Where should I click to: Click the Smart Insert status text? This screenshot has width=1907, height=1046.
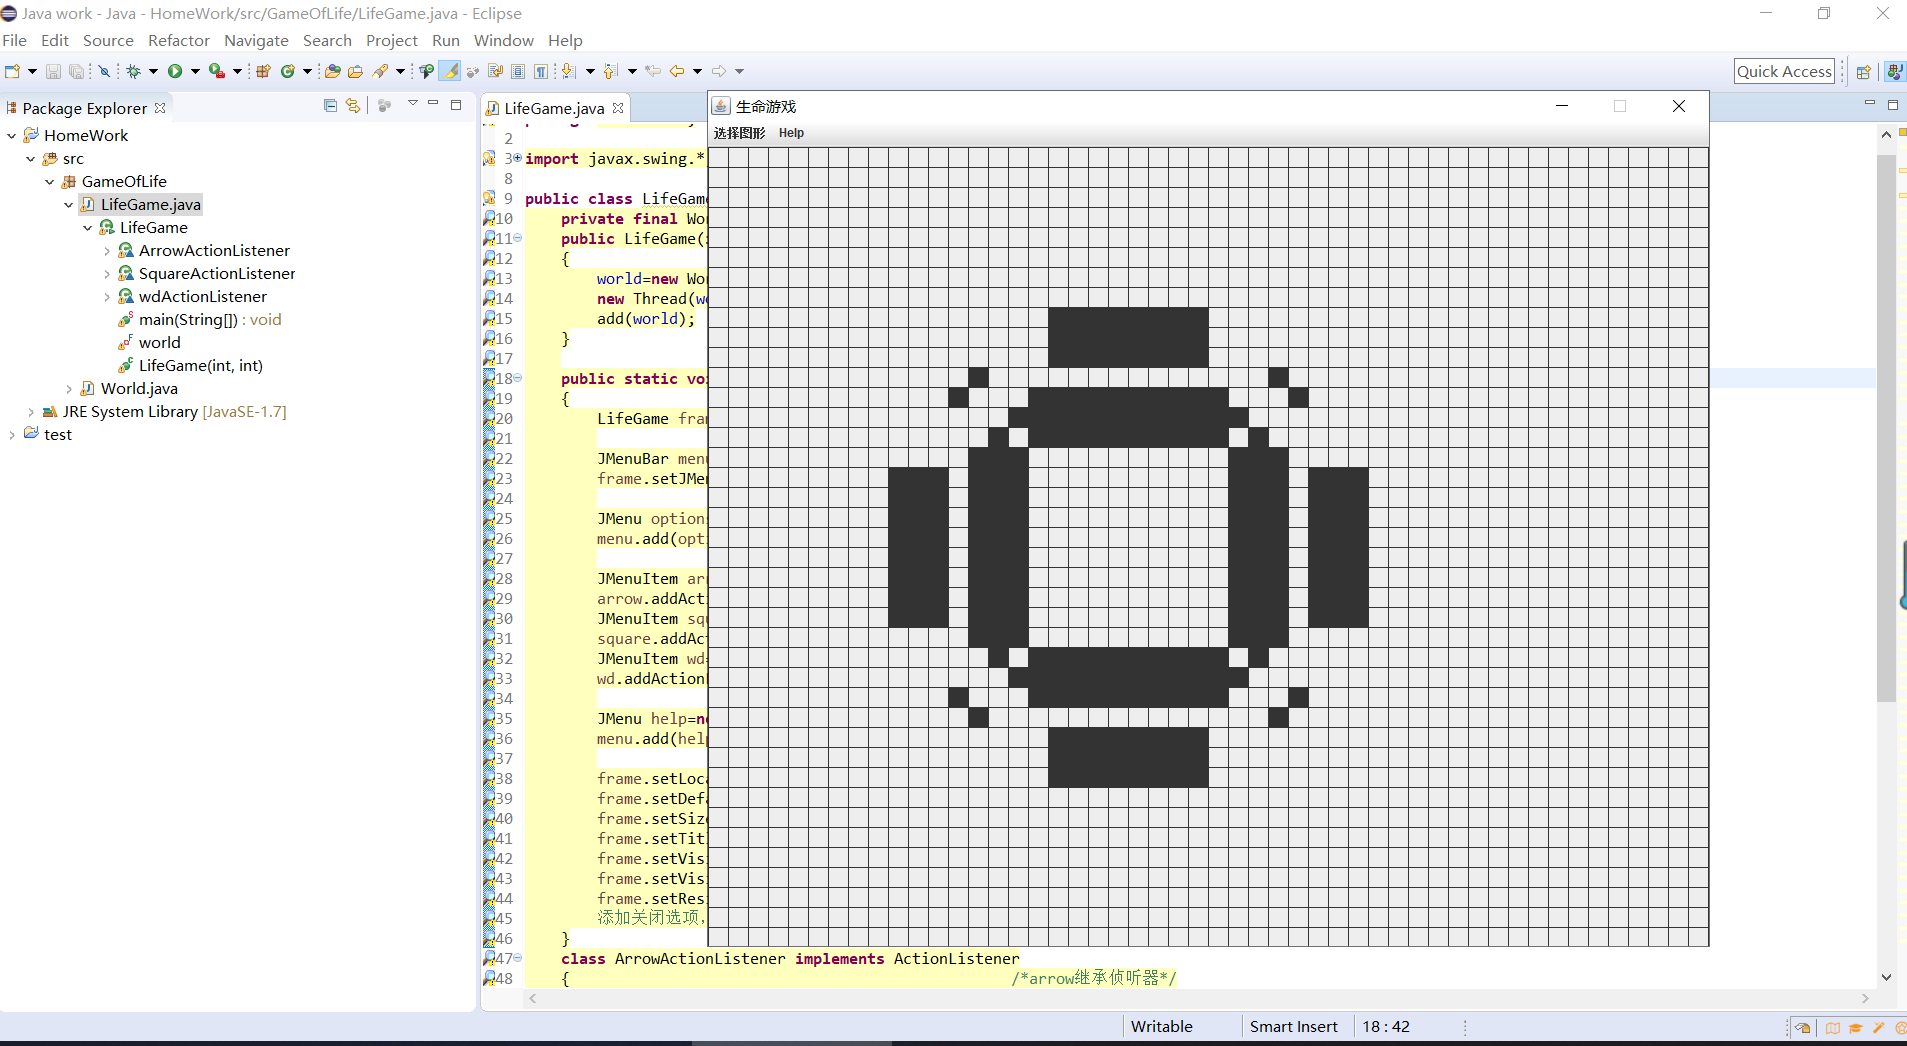[x=1293, y=1027]
